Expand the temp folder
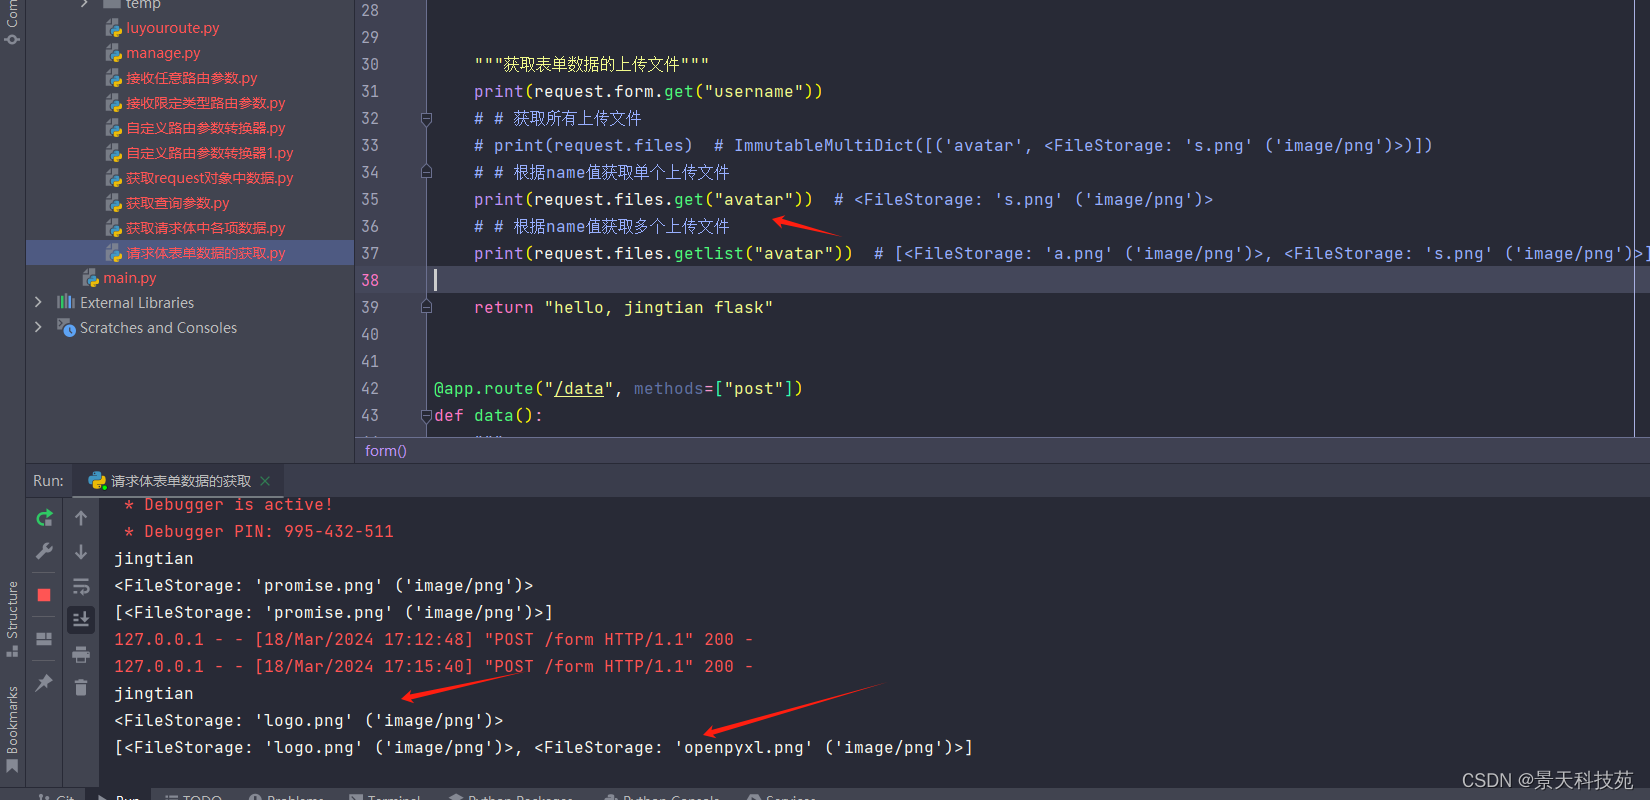Screen dimensions: 1650x800 84,4
